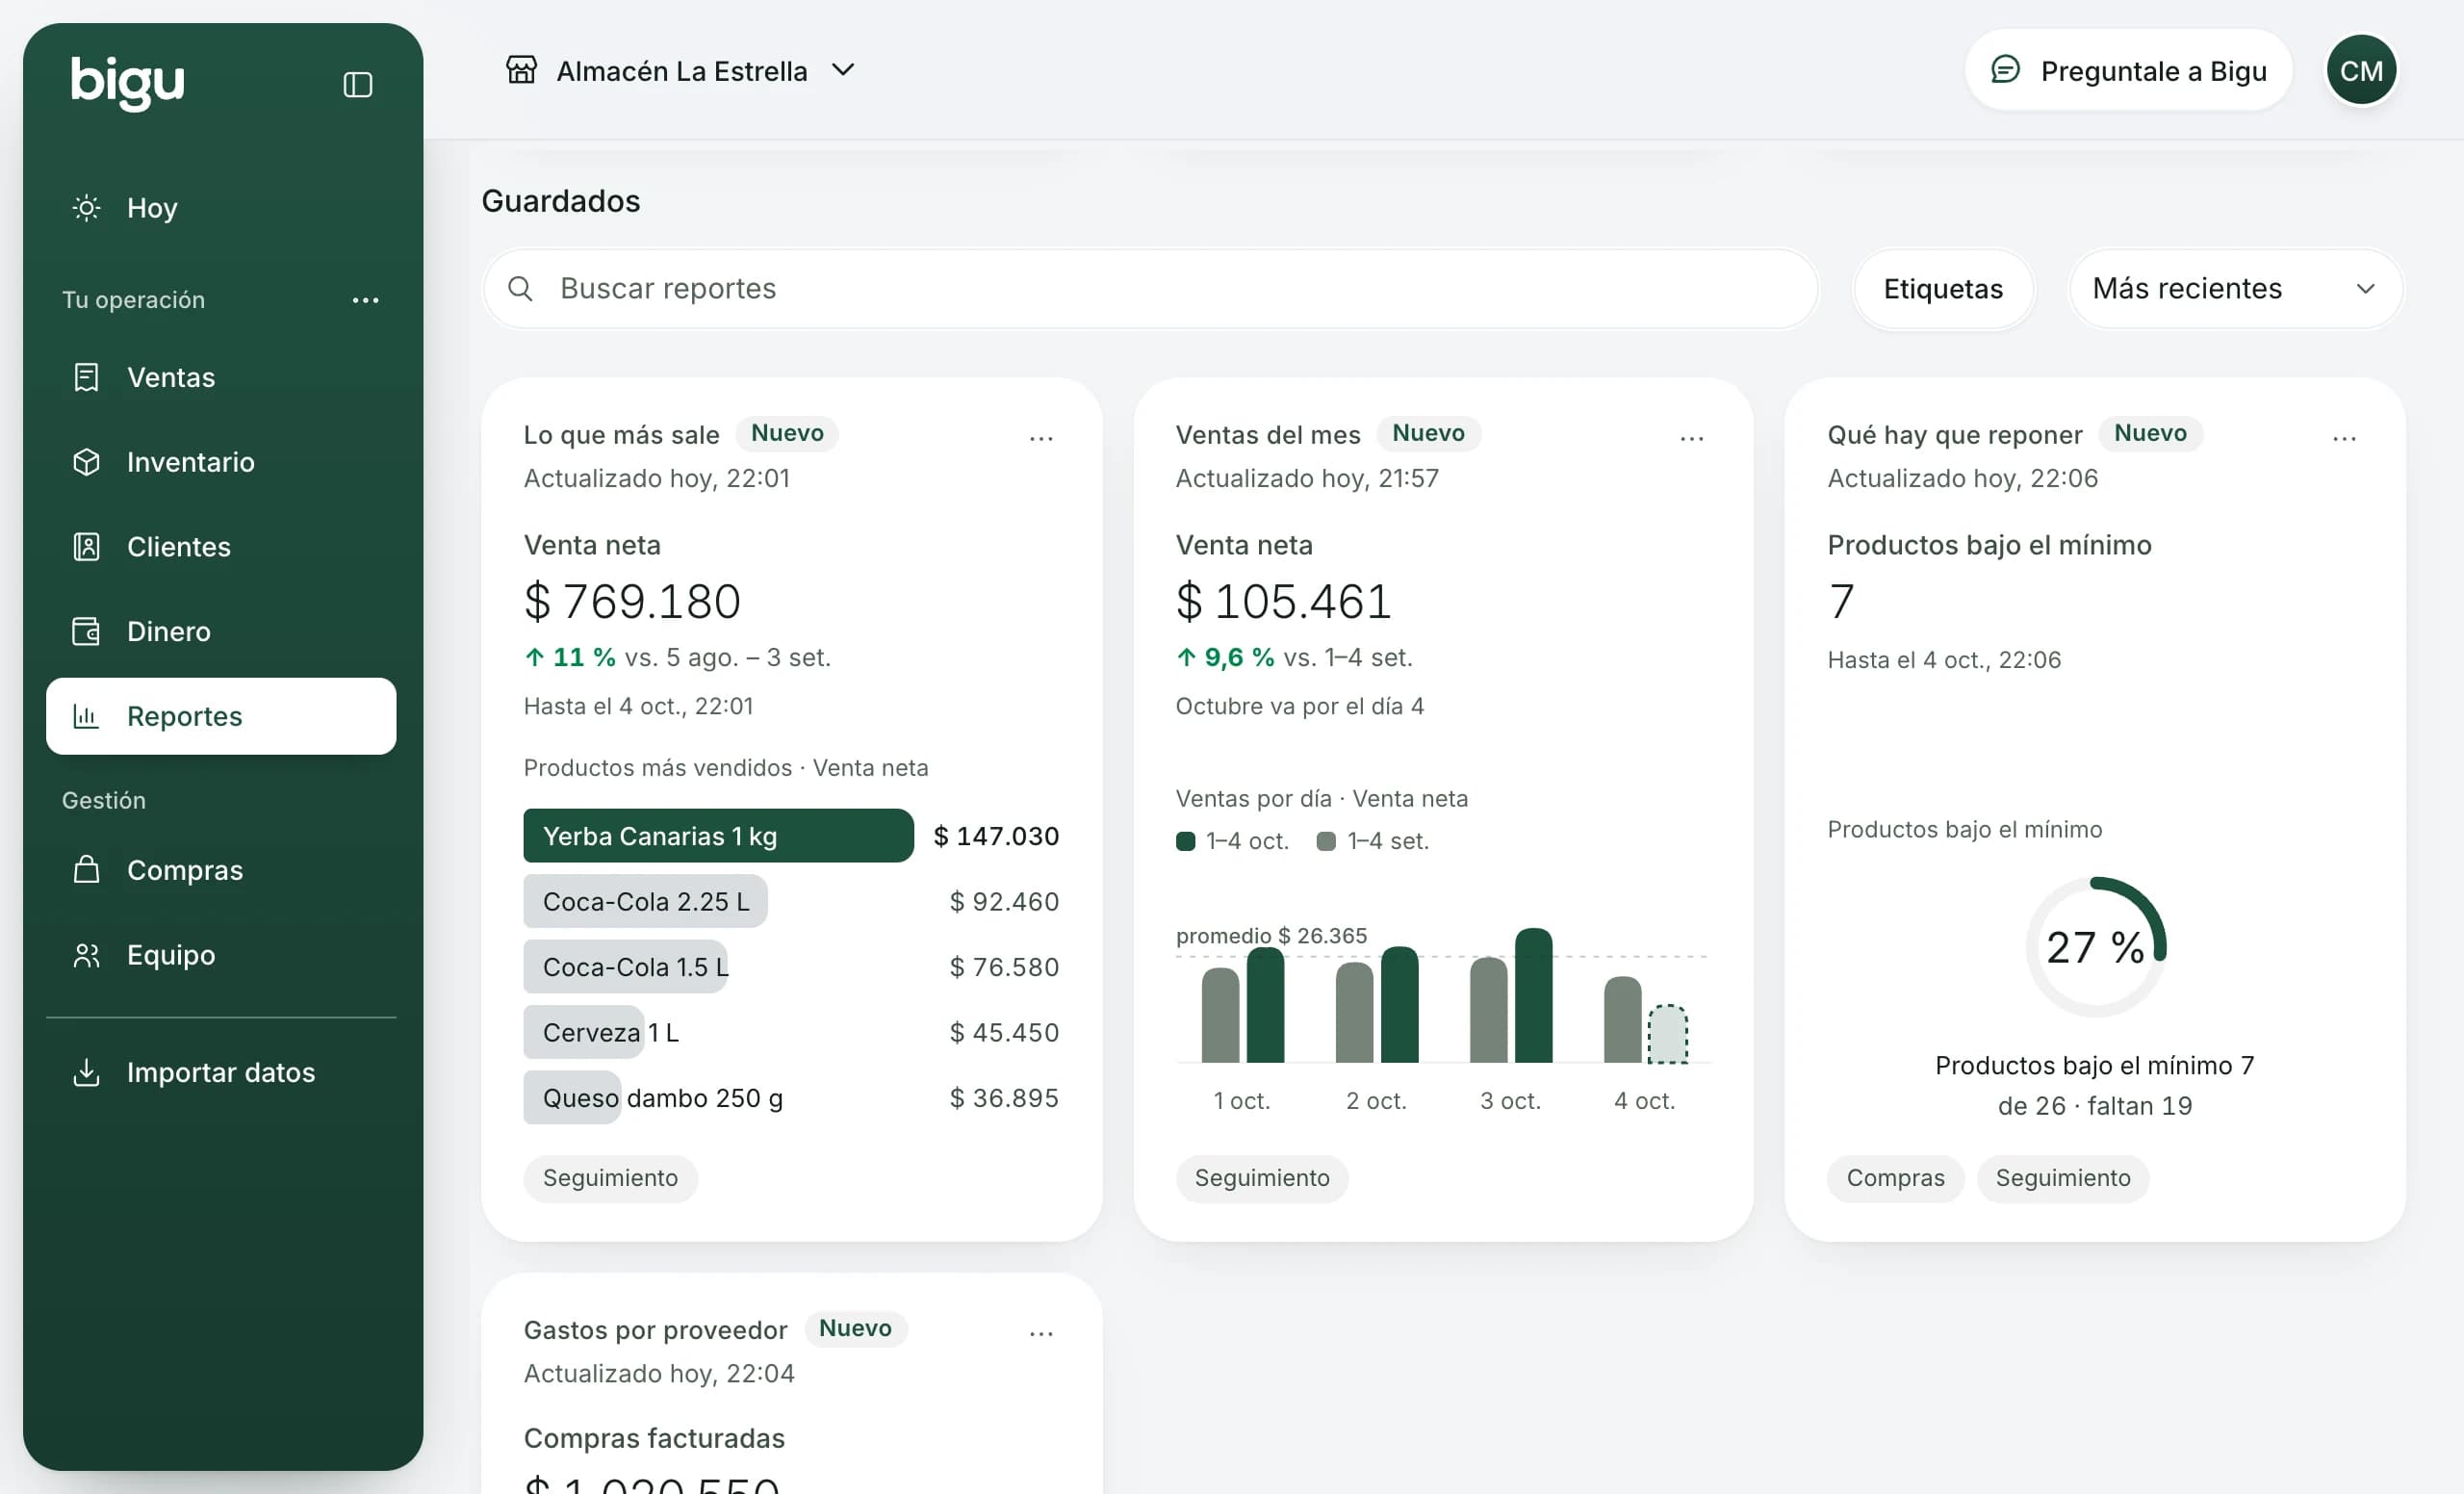The image size is (2464, 1494).
Task: Go to Ventas in the sidebar
Action: pyautogui.click(x=221, y=377)
